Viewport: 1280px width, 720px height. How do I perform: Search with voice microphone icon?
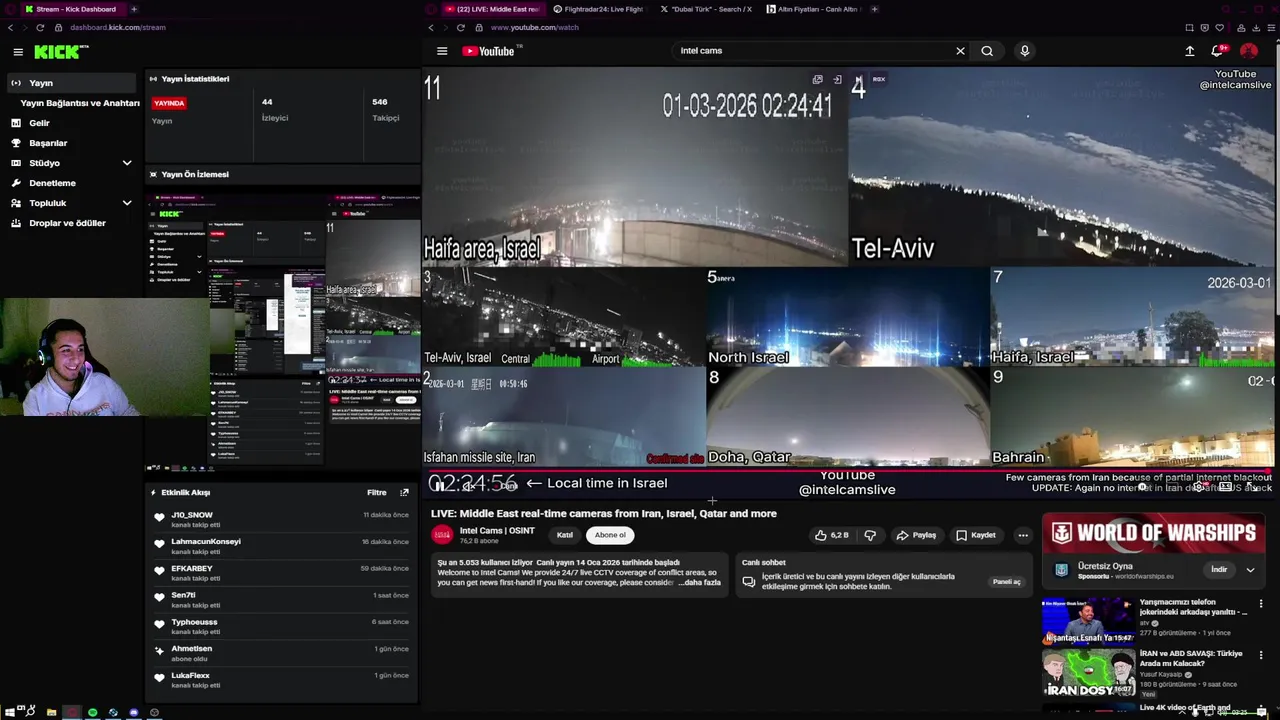click(x=1024, y=51)
